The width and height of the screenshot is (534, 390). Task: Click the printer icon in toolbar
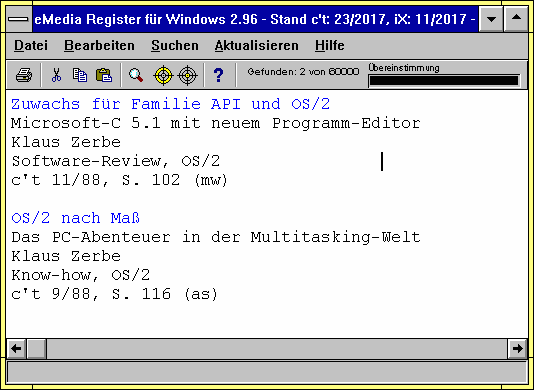(x=24, y=75)
